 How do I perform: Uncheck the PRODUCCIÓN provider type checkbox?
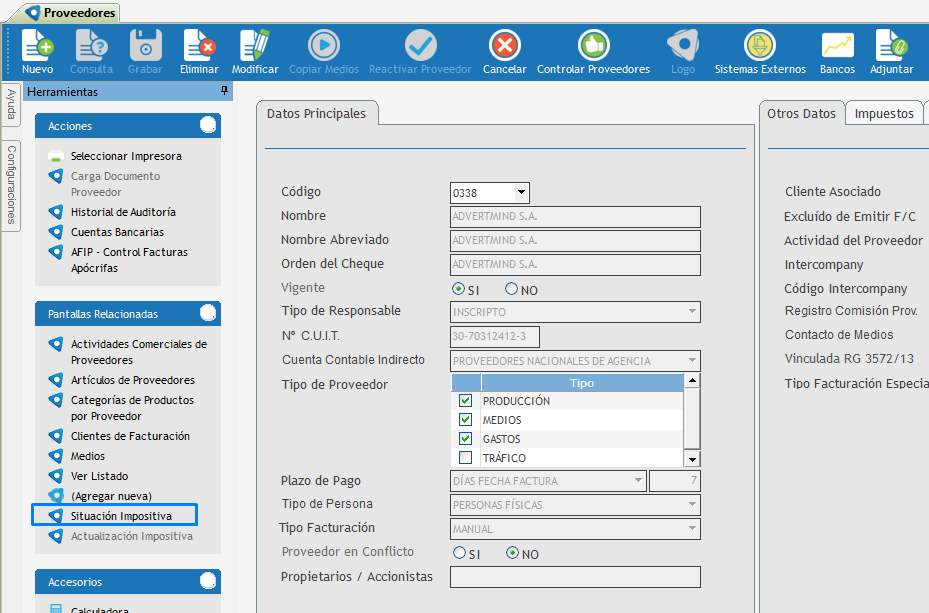point(465,401)
